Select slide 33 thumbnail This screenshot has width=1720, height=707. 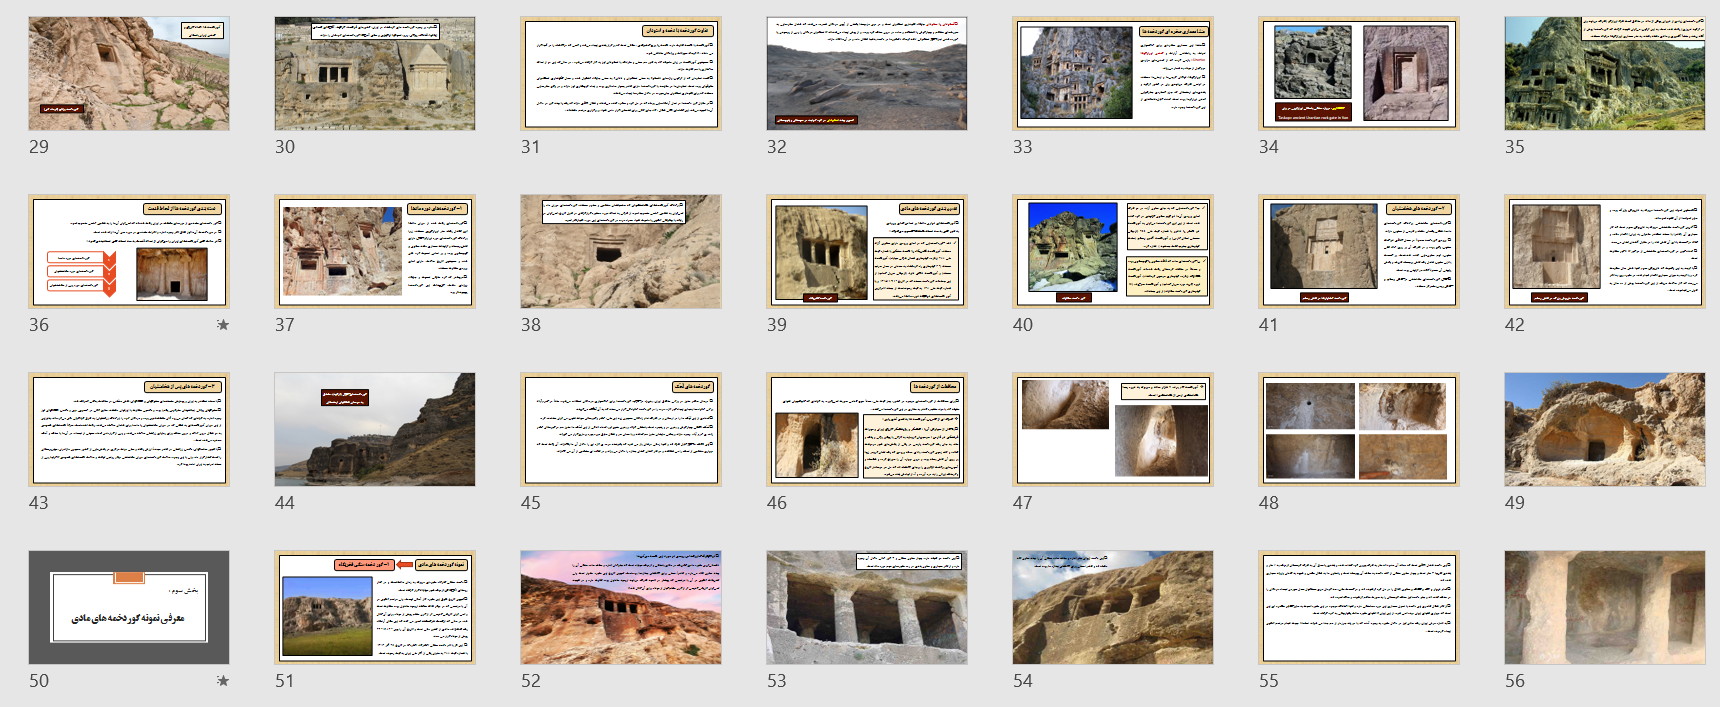point(1112,73)
